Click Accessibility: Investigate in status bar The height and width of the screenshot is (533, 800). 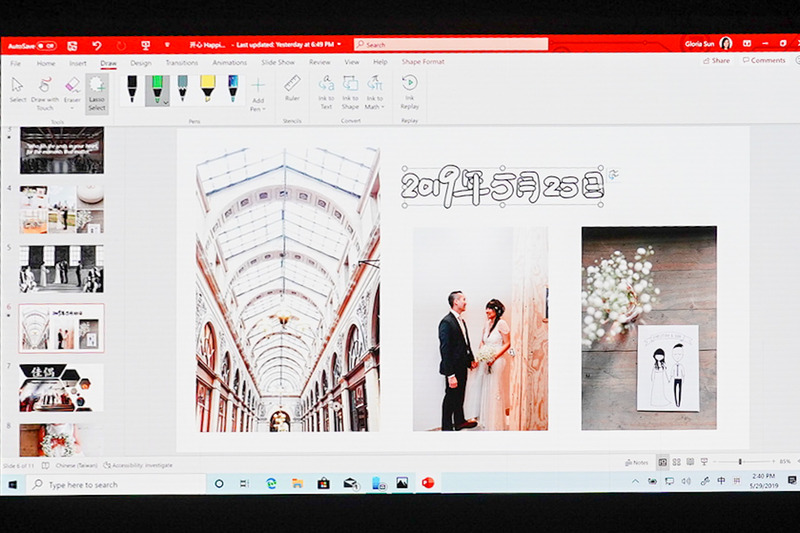click(x=138, y=465)
